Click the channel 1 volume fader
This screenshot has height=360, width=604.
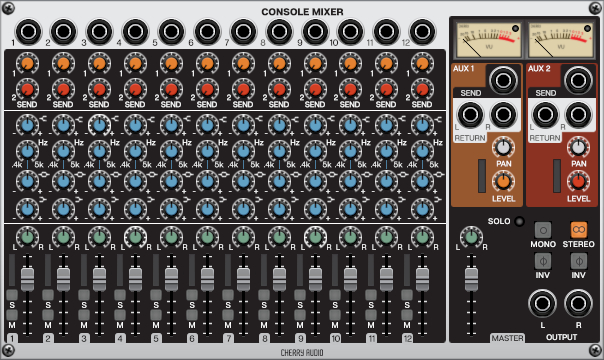[27, 280]
